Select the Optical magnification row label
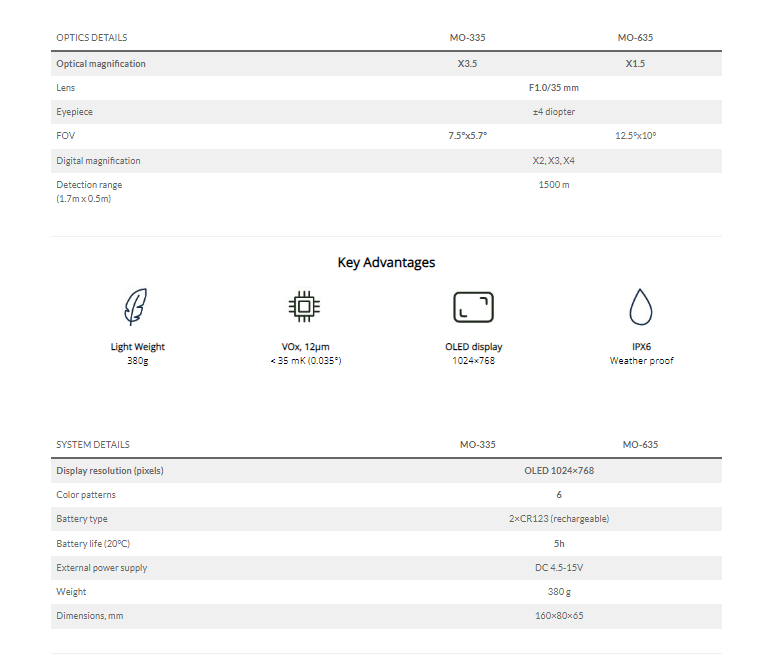The height and width of the screenshot is (669, 776). (x=101, y=64)
